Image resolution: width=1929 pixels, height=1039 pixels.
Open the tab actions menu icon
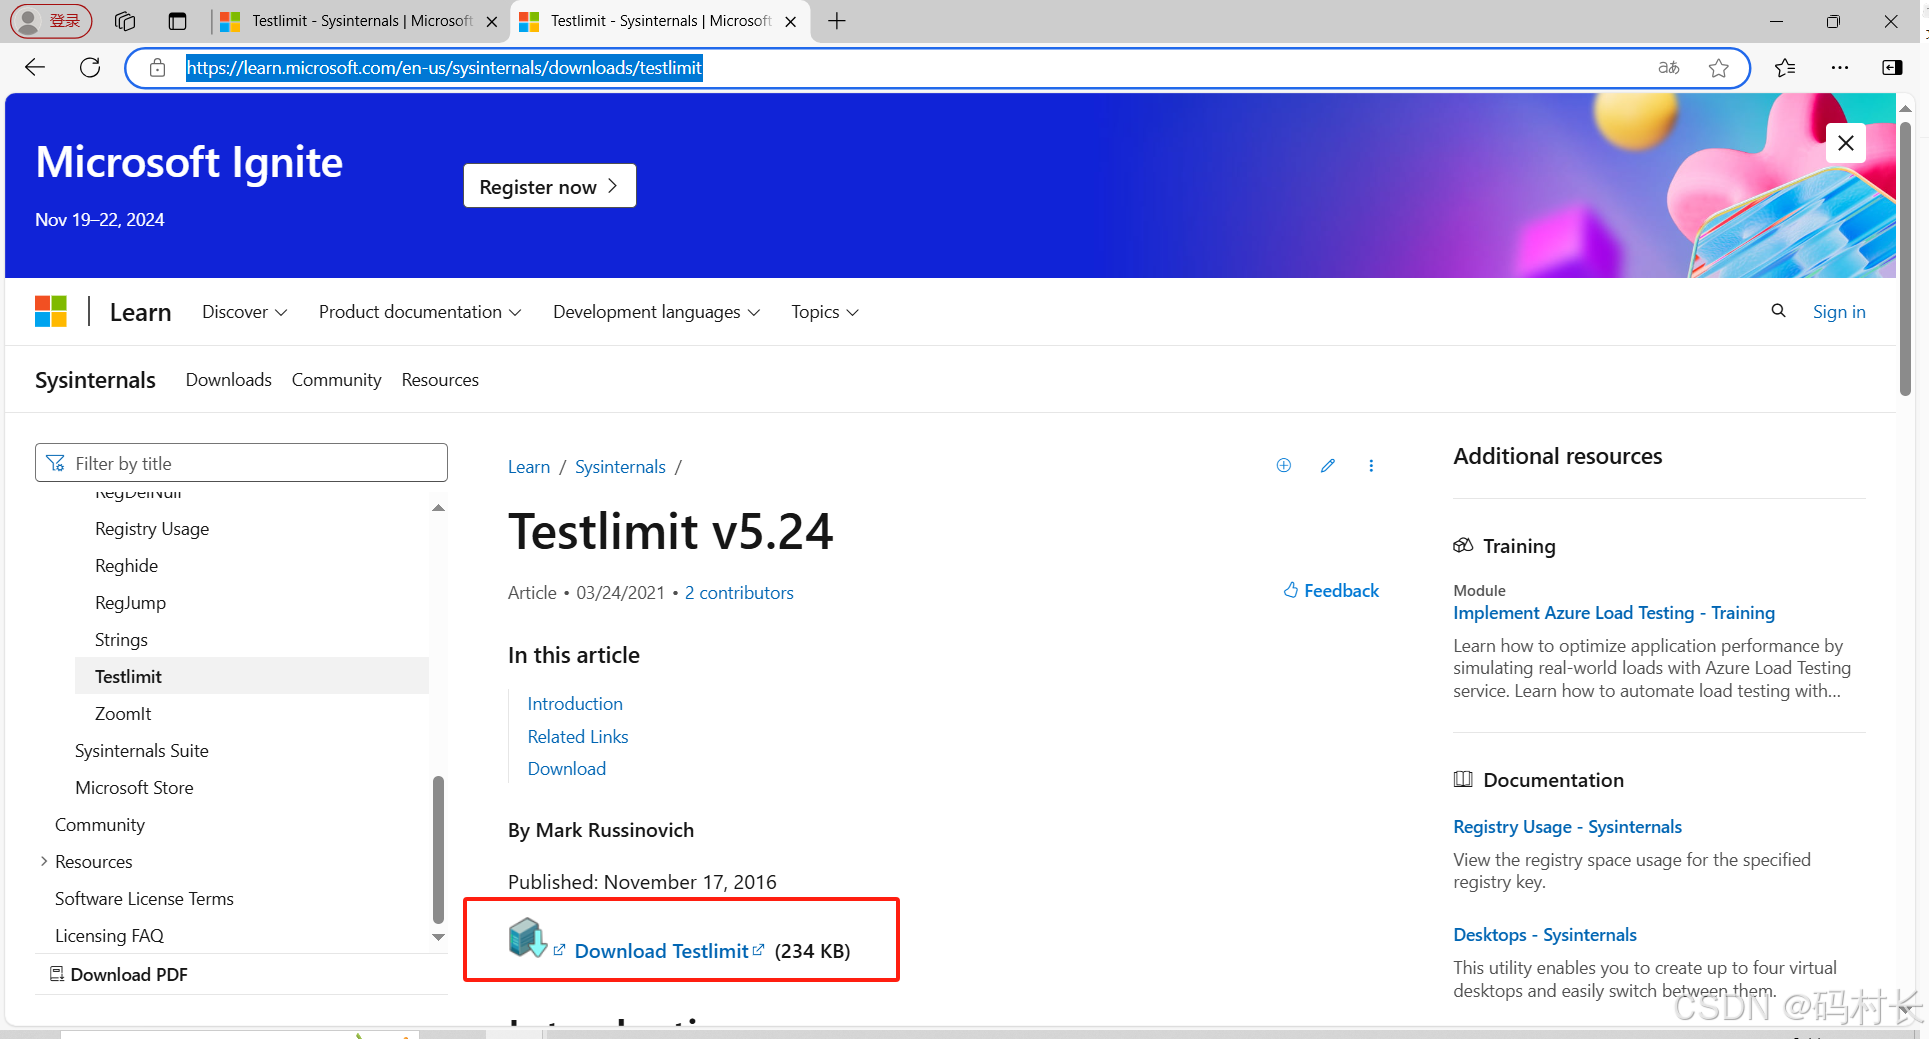(x=177, y=21)
